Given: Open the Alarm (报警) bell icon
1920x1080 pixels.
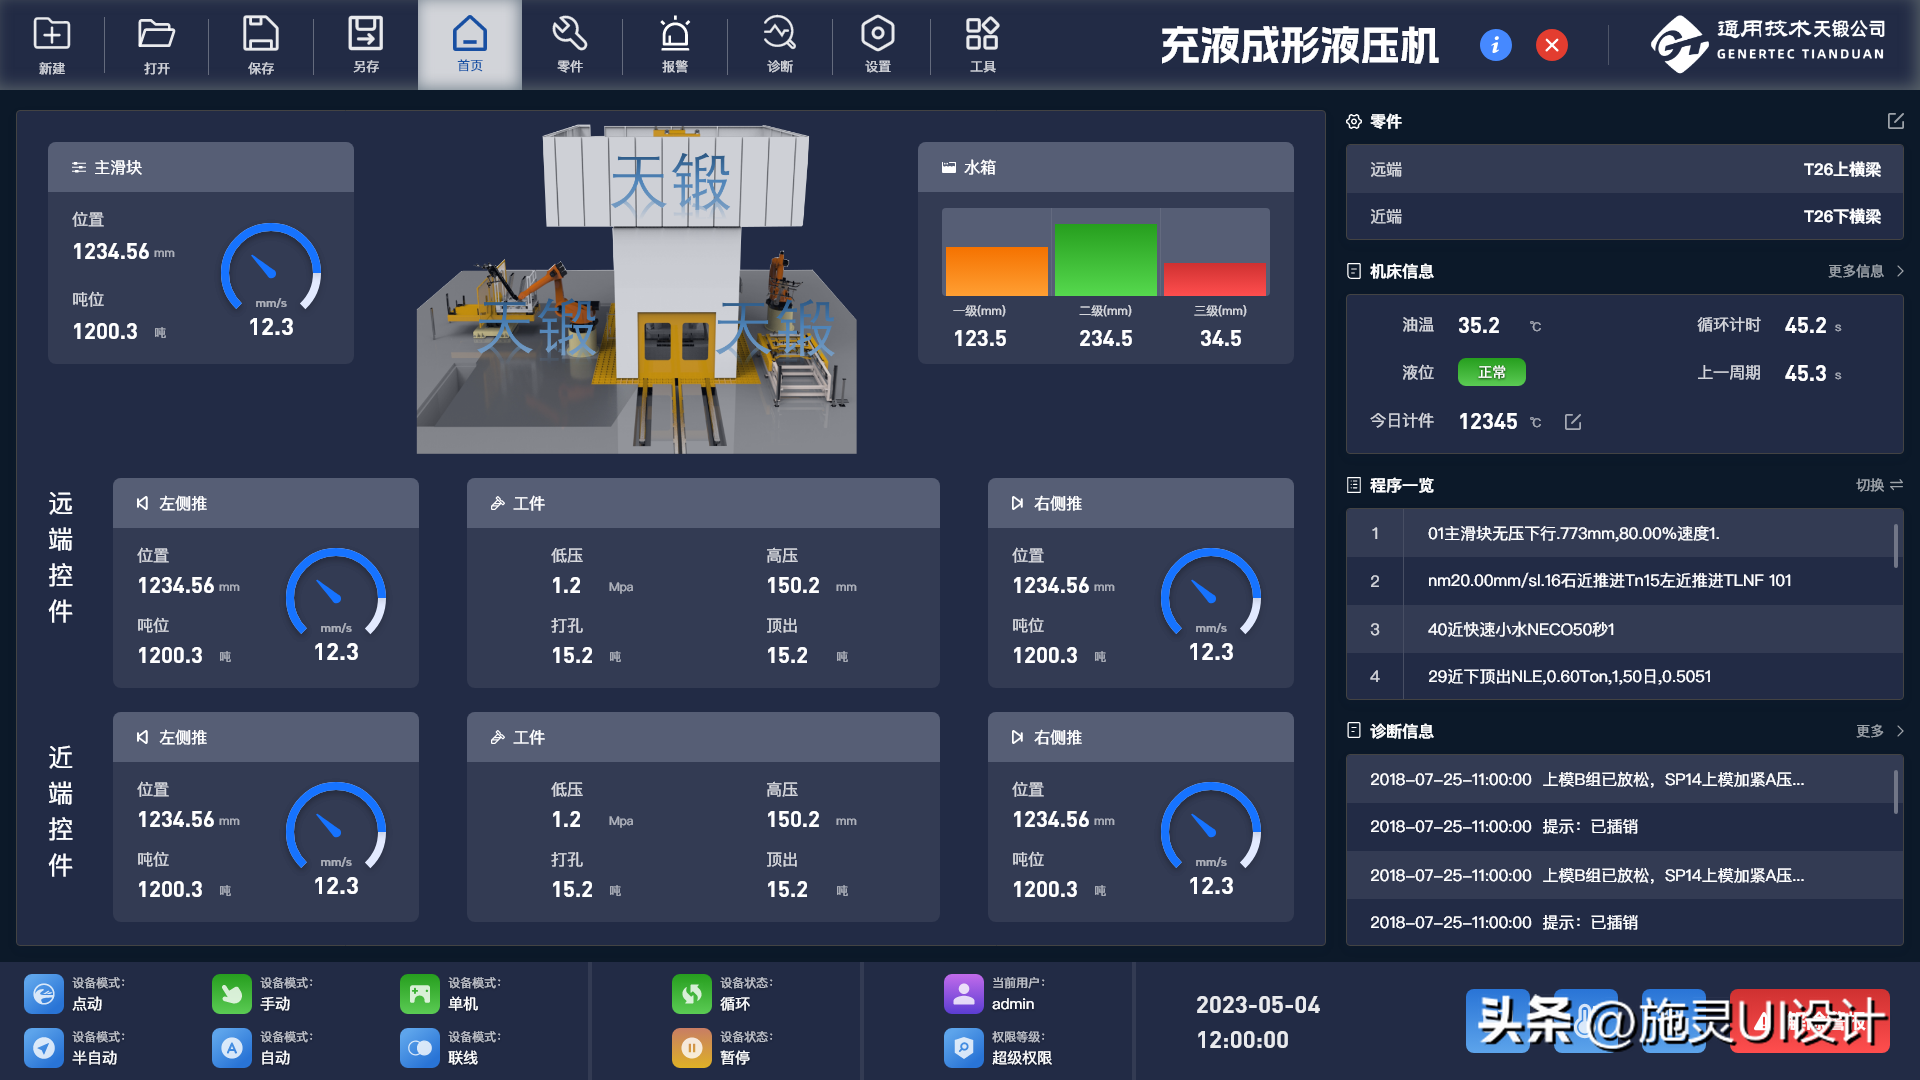Looking at the screenshot, I should [675, 35].
